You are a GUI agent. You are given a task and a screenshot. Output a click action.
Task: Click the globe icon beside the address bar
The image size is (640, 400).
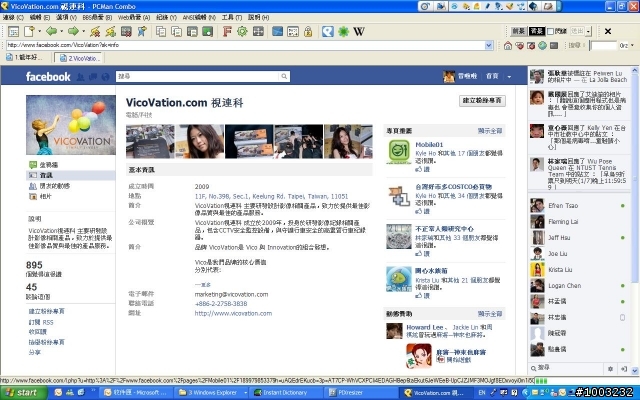point(542,45)
